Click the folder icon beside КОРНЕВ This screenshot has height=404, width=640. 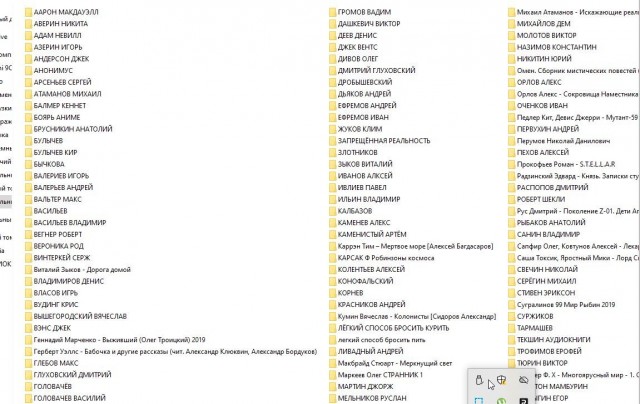(332, 293)
